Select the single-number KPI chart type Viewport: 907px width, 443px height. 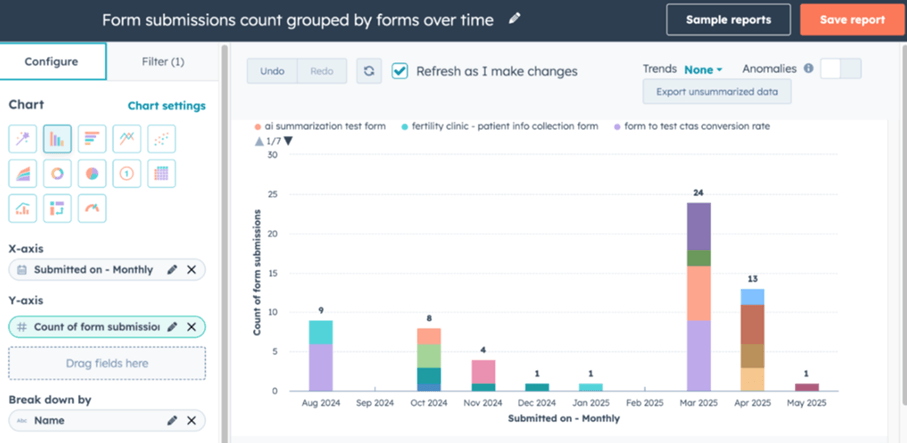[x=127, y=173]
